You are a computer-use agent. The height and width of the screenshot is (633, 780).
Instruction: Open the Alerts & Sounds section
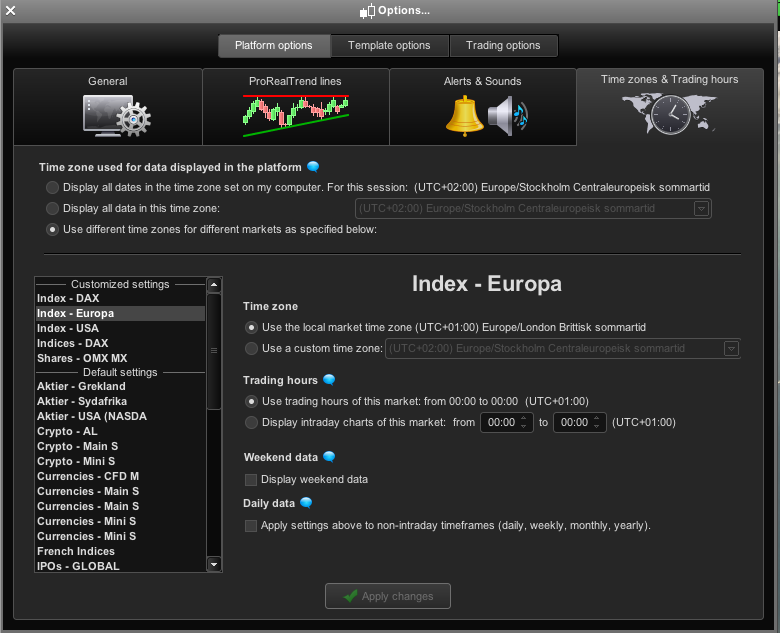pyautogui.click(x=483, y=107)
